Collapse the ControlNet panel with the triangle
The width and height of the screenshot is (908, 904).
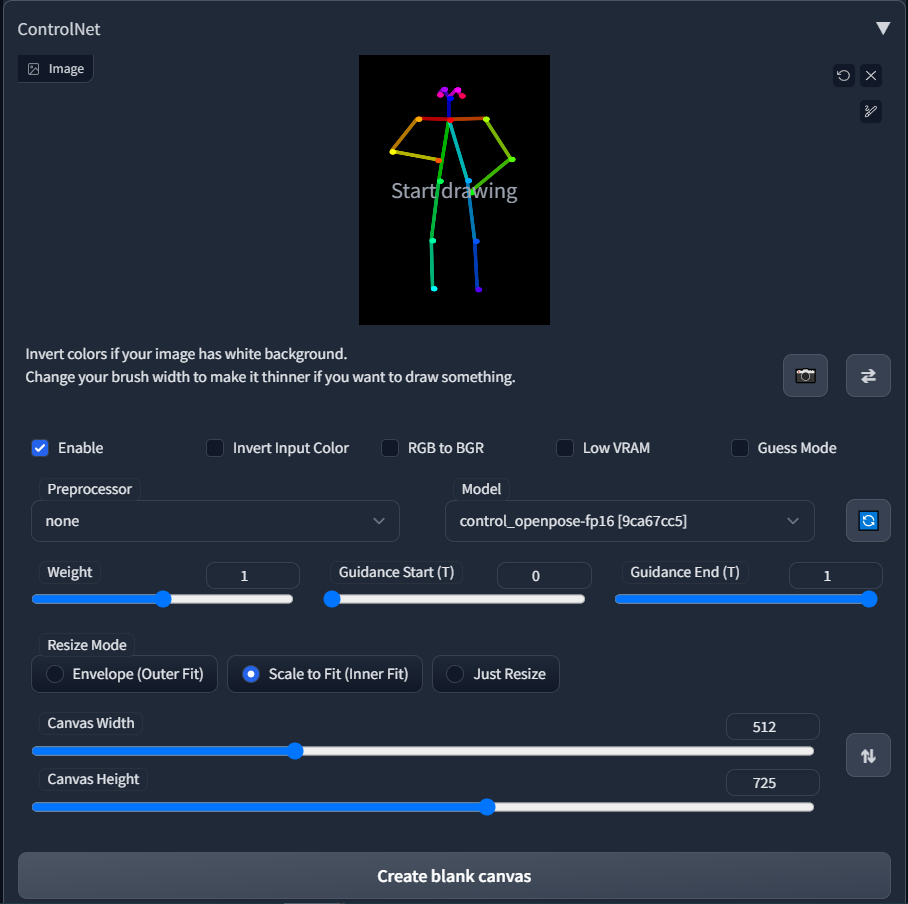pyautogui.click(x=883, y=28)
